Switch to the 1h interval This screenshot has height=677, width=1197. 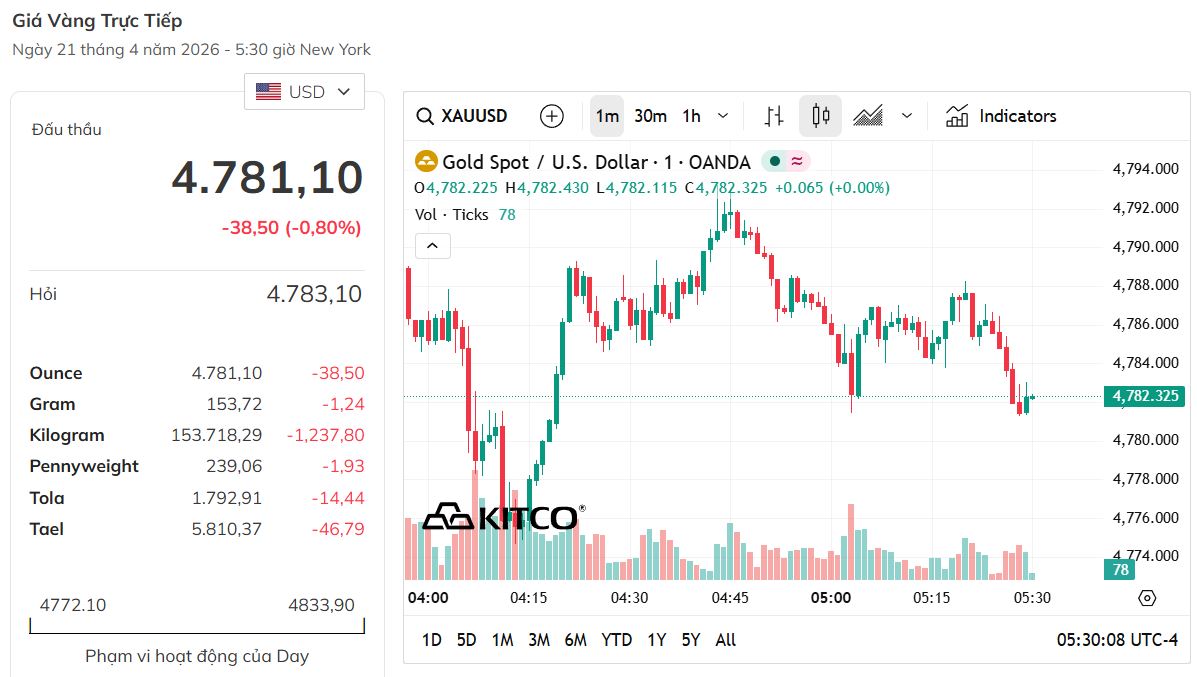pos(691,116)
